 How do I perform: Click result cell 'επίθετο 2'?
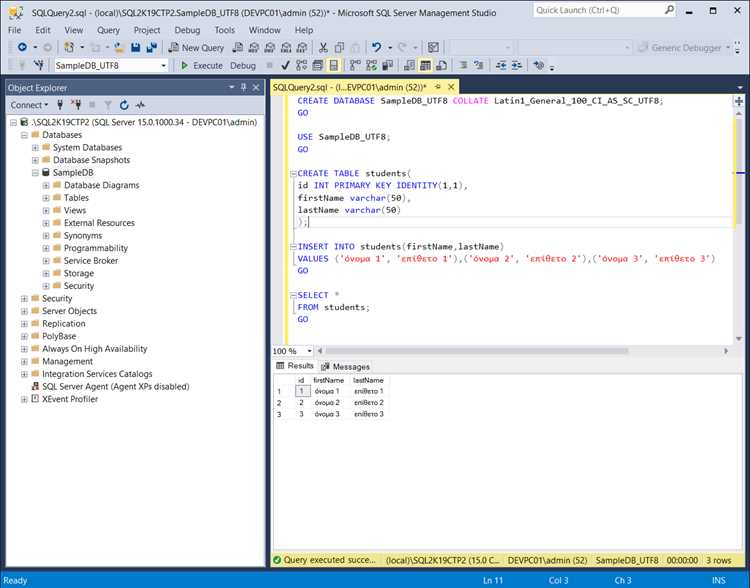(x=369, y=403)
